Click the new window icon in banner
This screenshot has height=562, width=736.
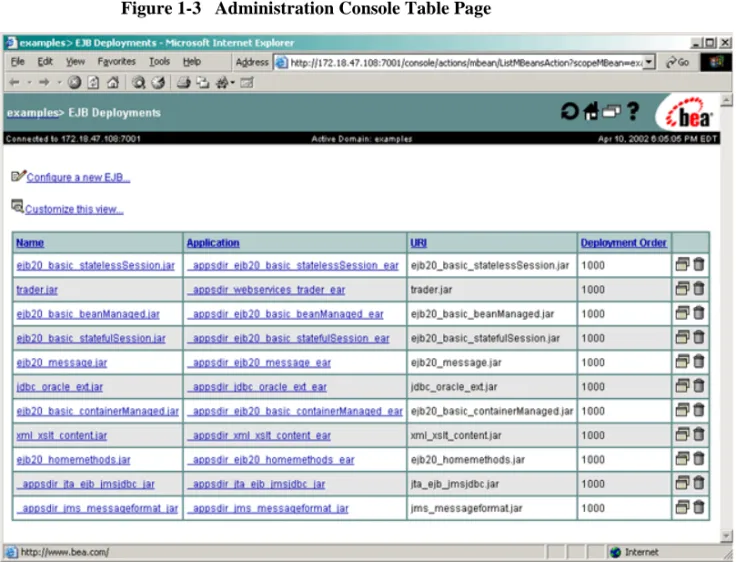click(611, 112)
